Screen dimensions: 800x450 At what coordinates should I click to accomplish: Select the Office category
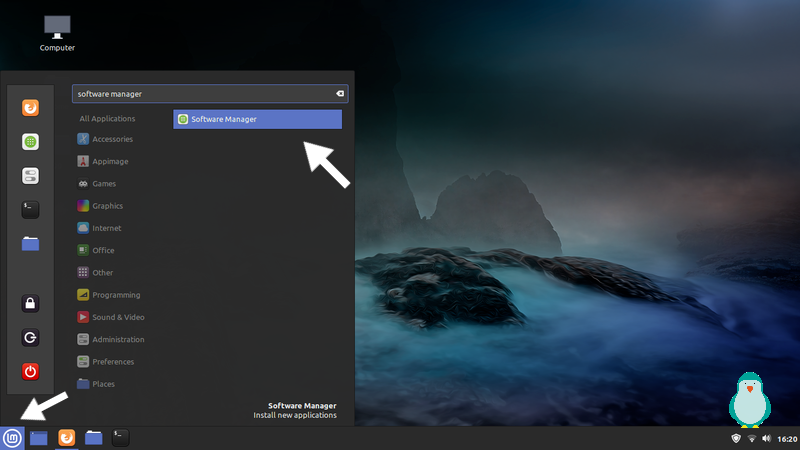(95, 251)
